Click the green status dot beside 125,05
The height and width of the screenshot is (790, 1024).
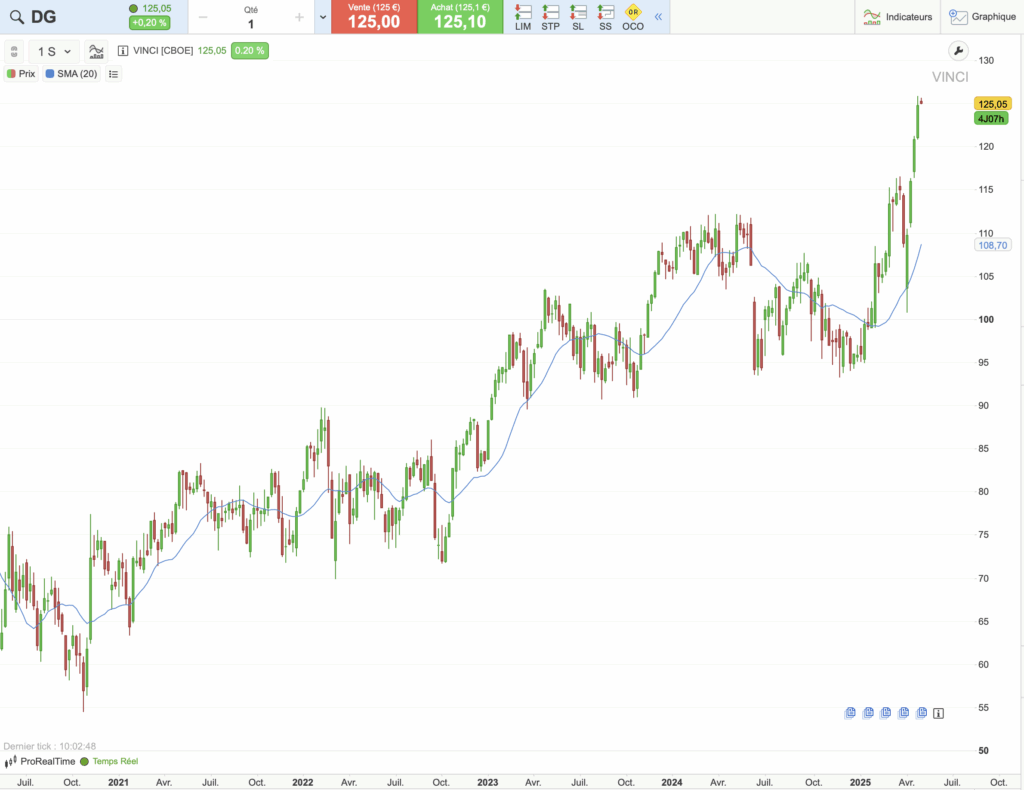pyautogui.click(x=134, y=8)
